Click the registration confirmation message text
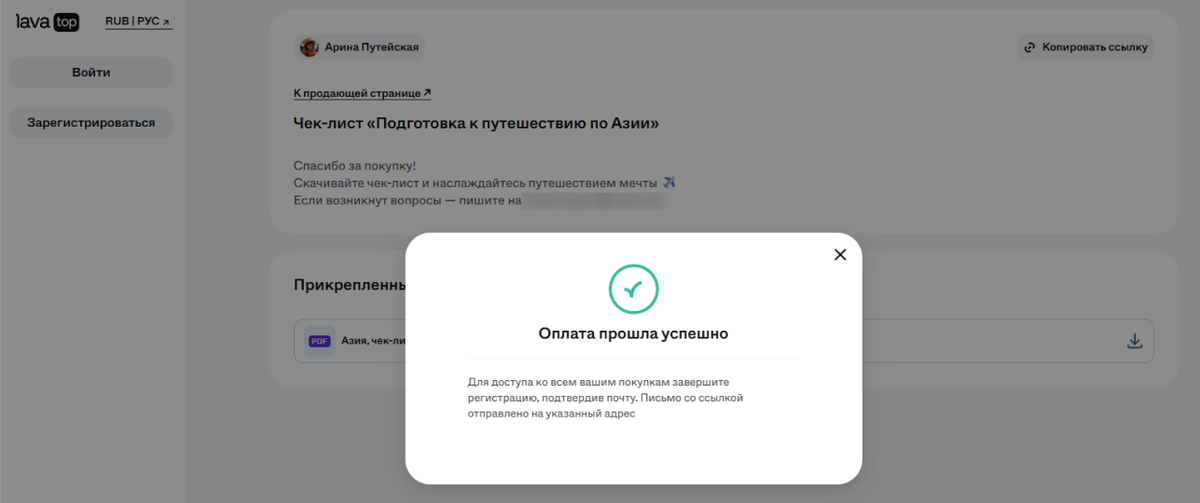The width and height of the screenshot is (1200, 503). tap(606, 399)
